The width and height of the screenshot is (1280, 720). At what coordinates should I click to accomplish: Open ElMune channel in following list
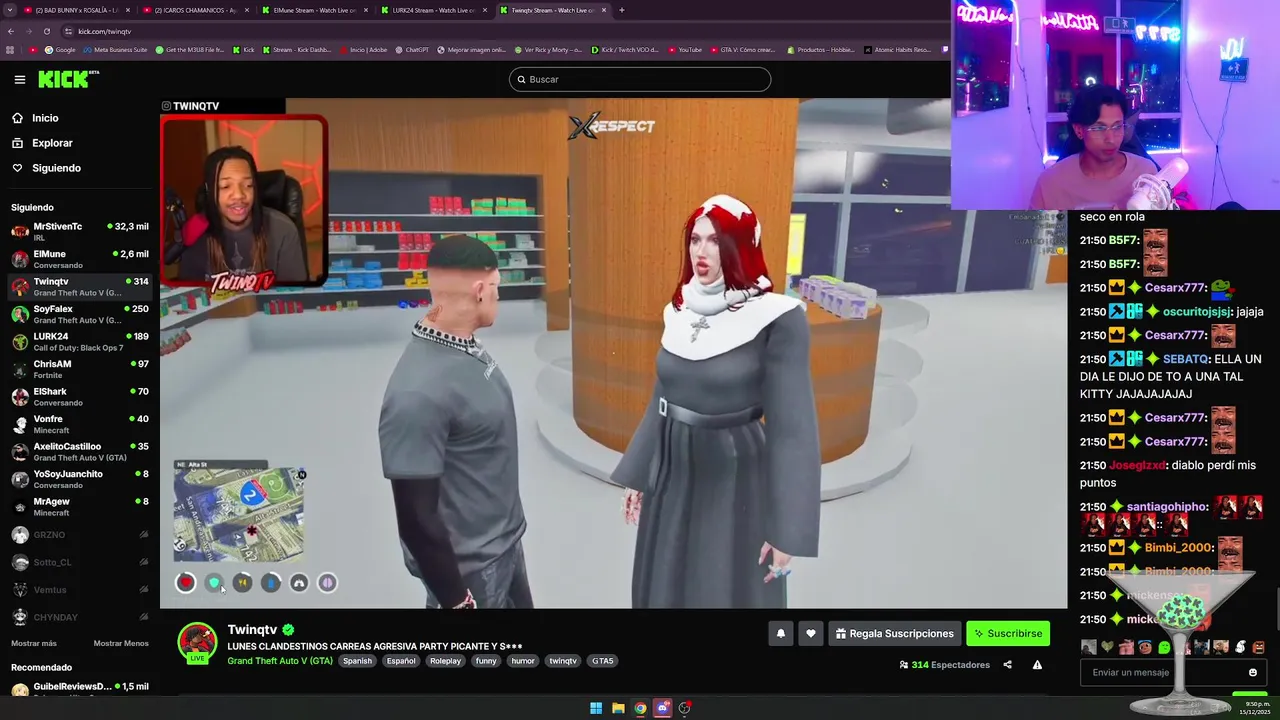(x=80, y=259)
